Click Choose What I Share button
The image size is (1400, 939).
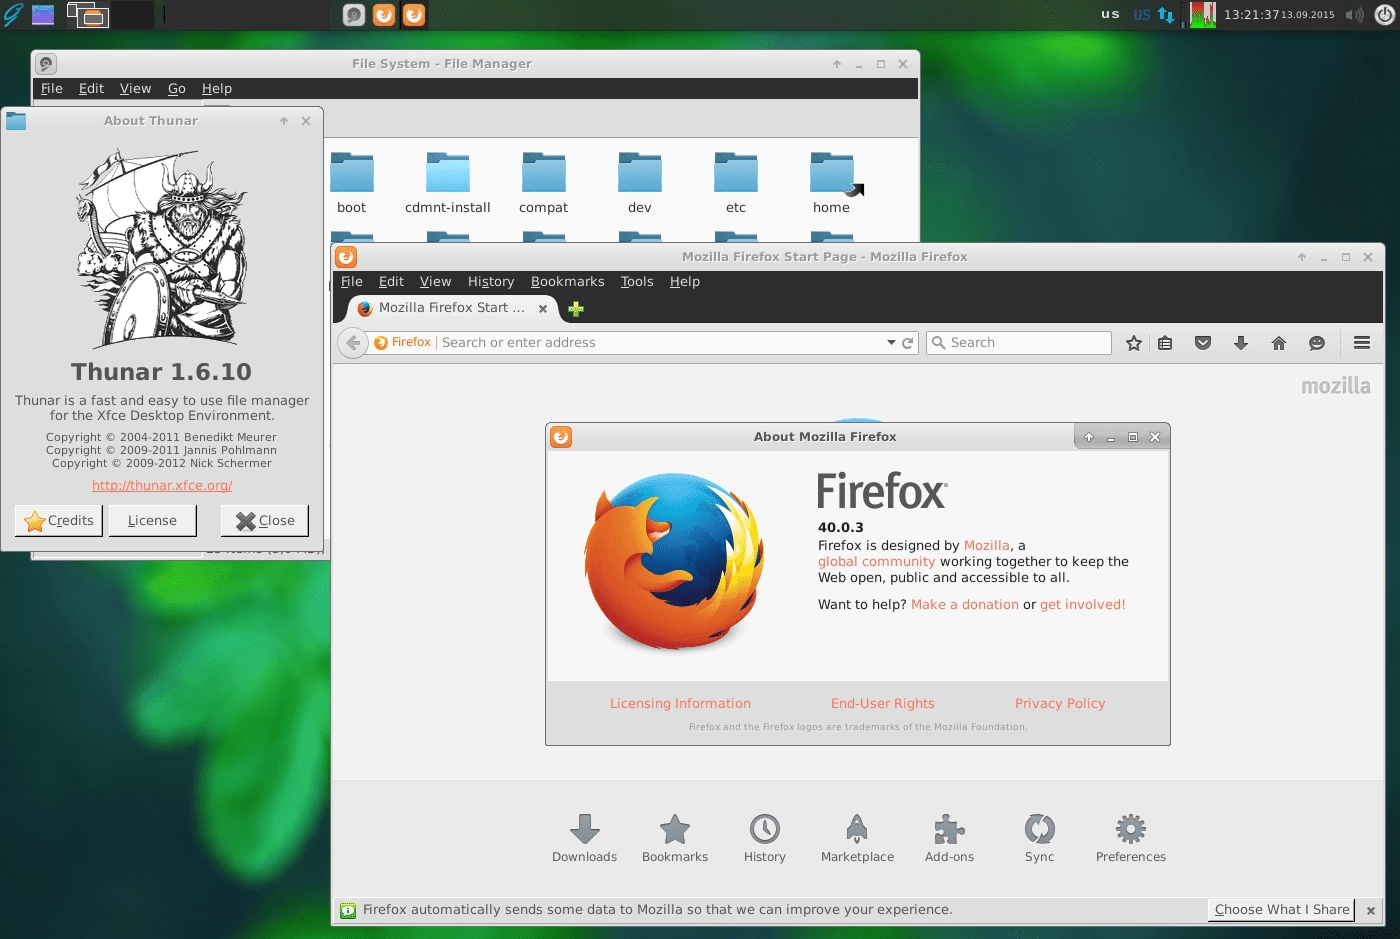pos(1281,910)
